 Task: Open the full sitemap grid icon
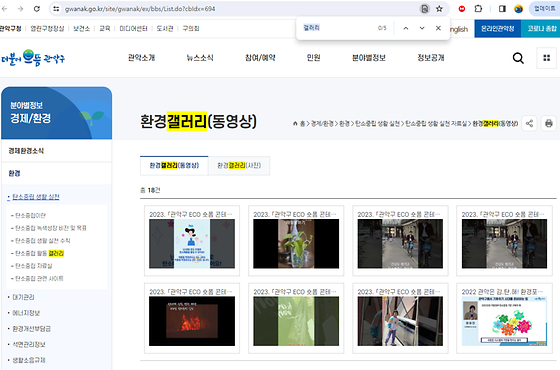546,58
